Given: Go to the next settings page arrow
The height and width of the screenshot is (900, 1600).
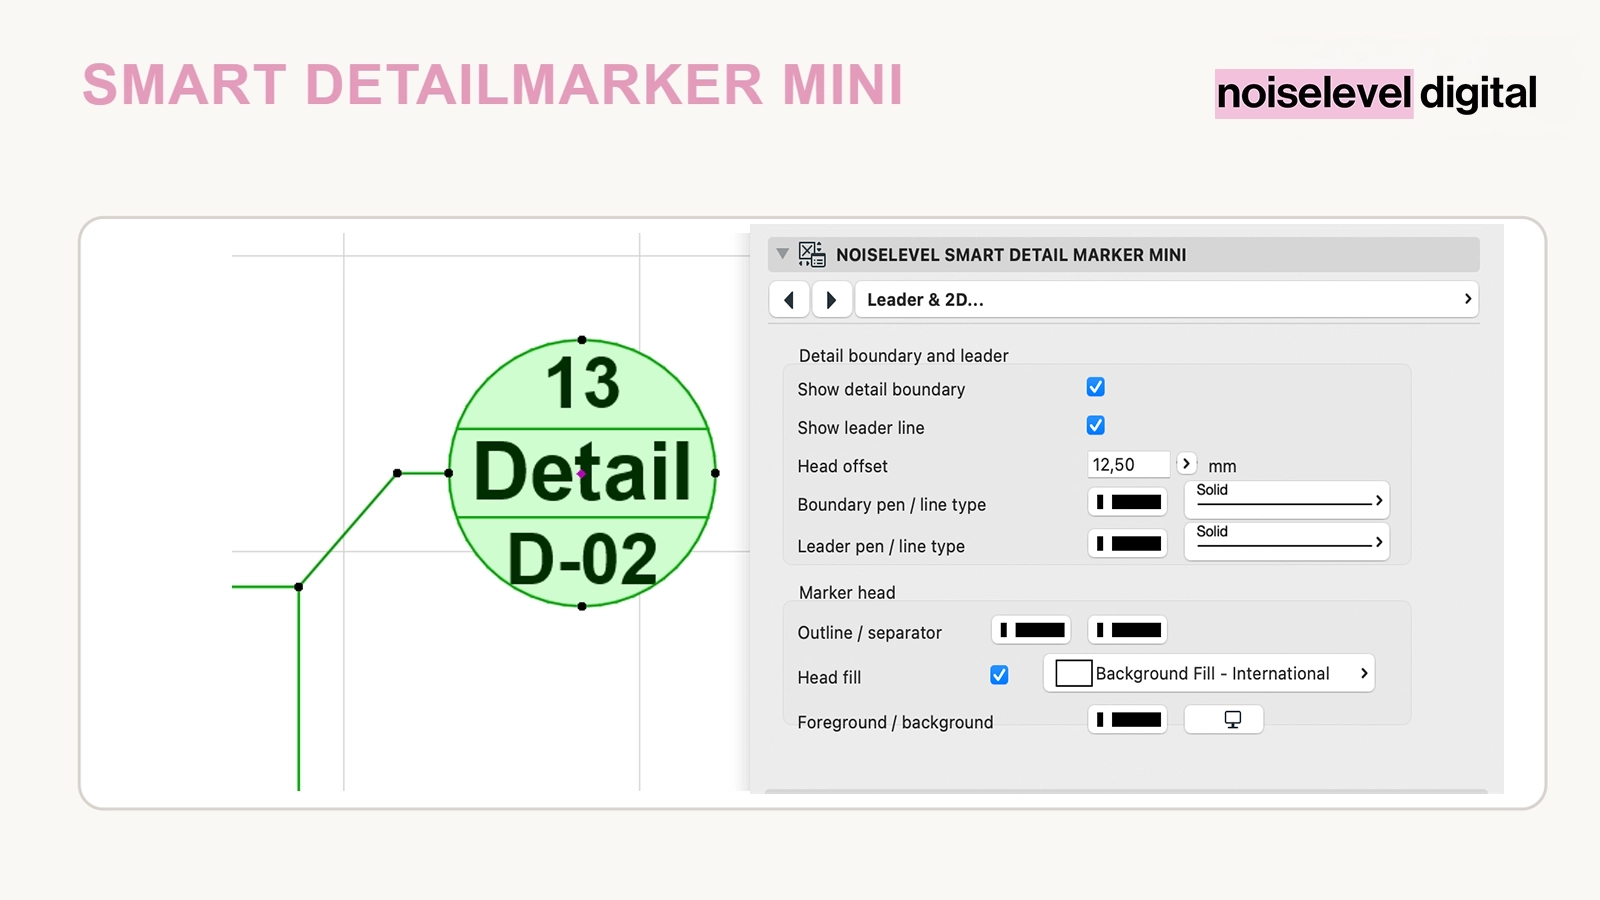Looking at the screenshot, I should pyautogui.click(x=831, y=300).
